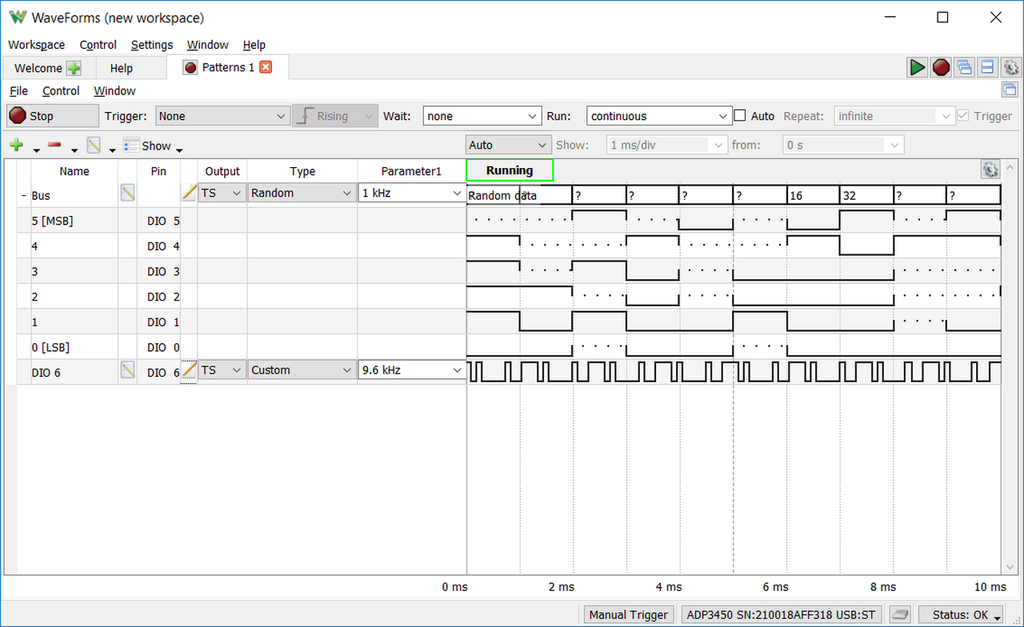1024x627 pixels.
Task: Click the red minus Remove signal icon
Action: (54, 146)
